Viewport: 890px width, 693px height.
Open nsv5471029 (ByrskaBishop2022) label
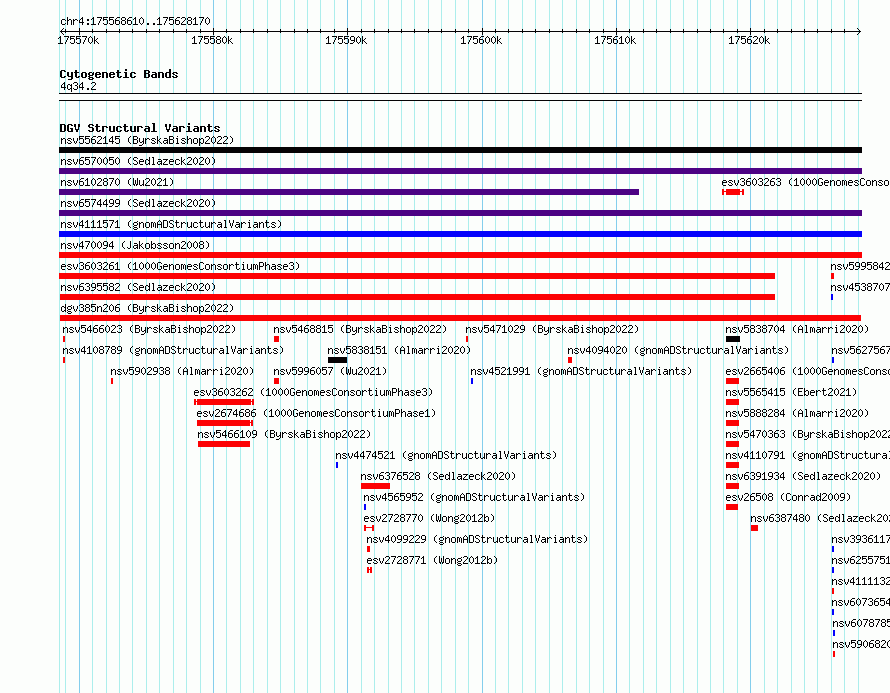tap(552, 329)
